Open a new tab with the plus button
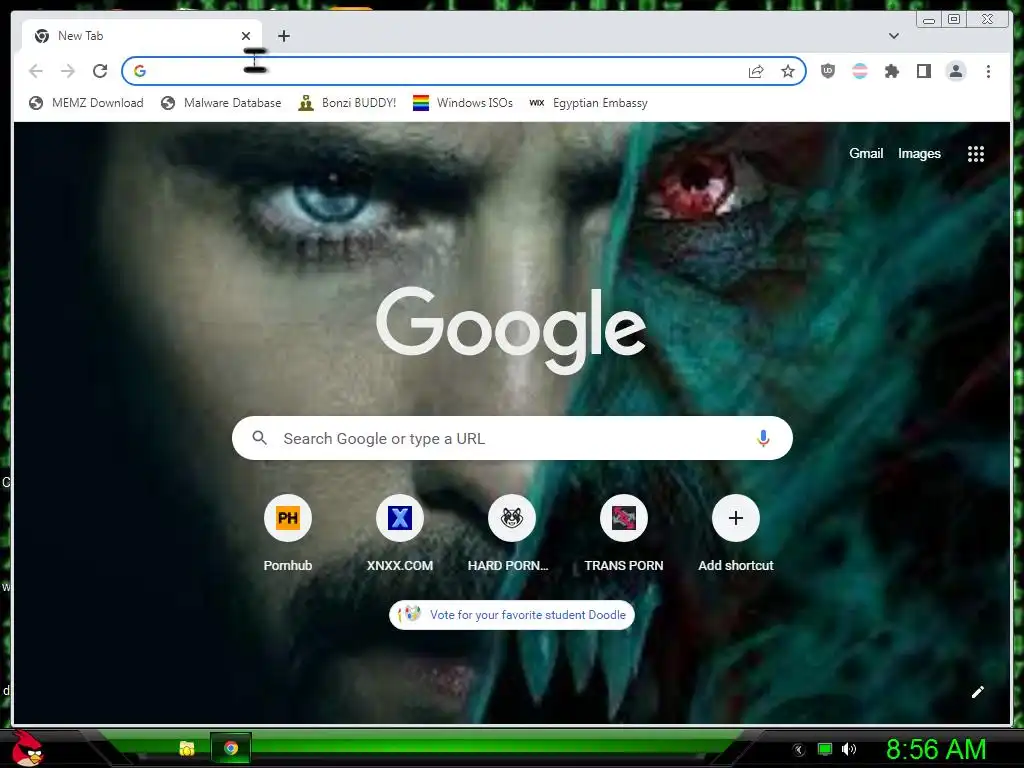 (283, 36)
